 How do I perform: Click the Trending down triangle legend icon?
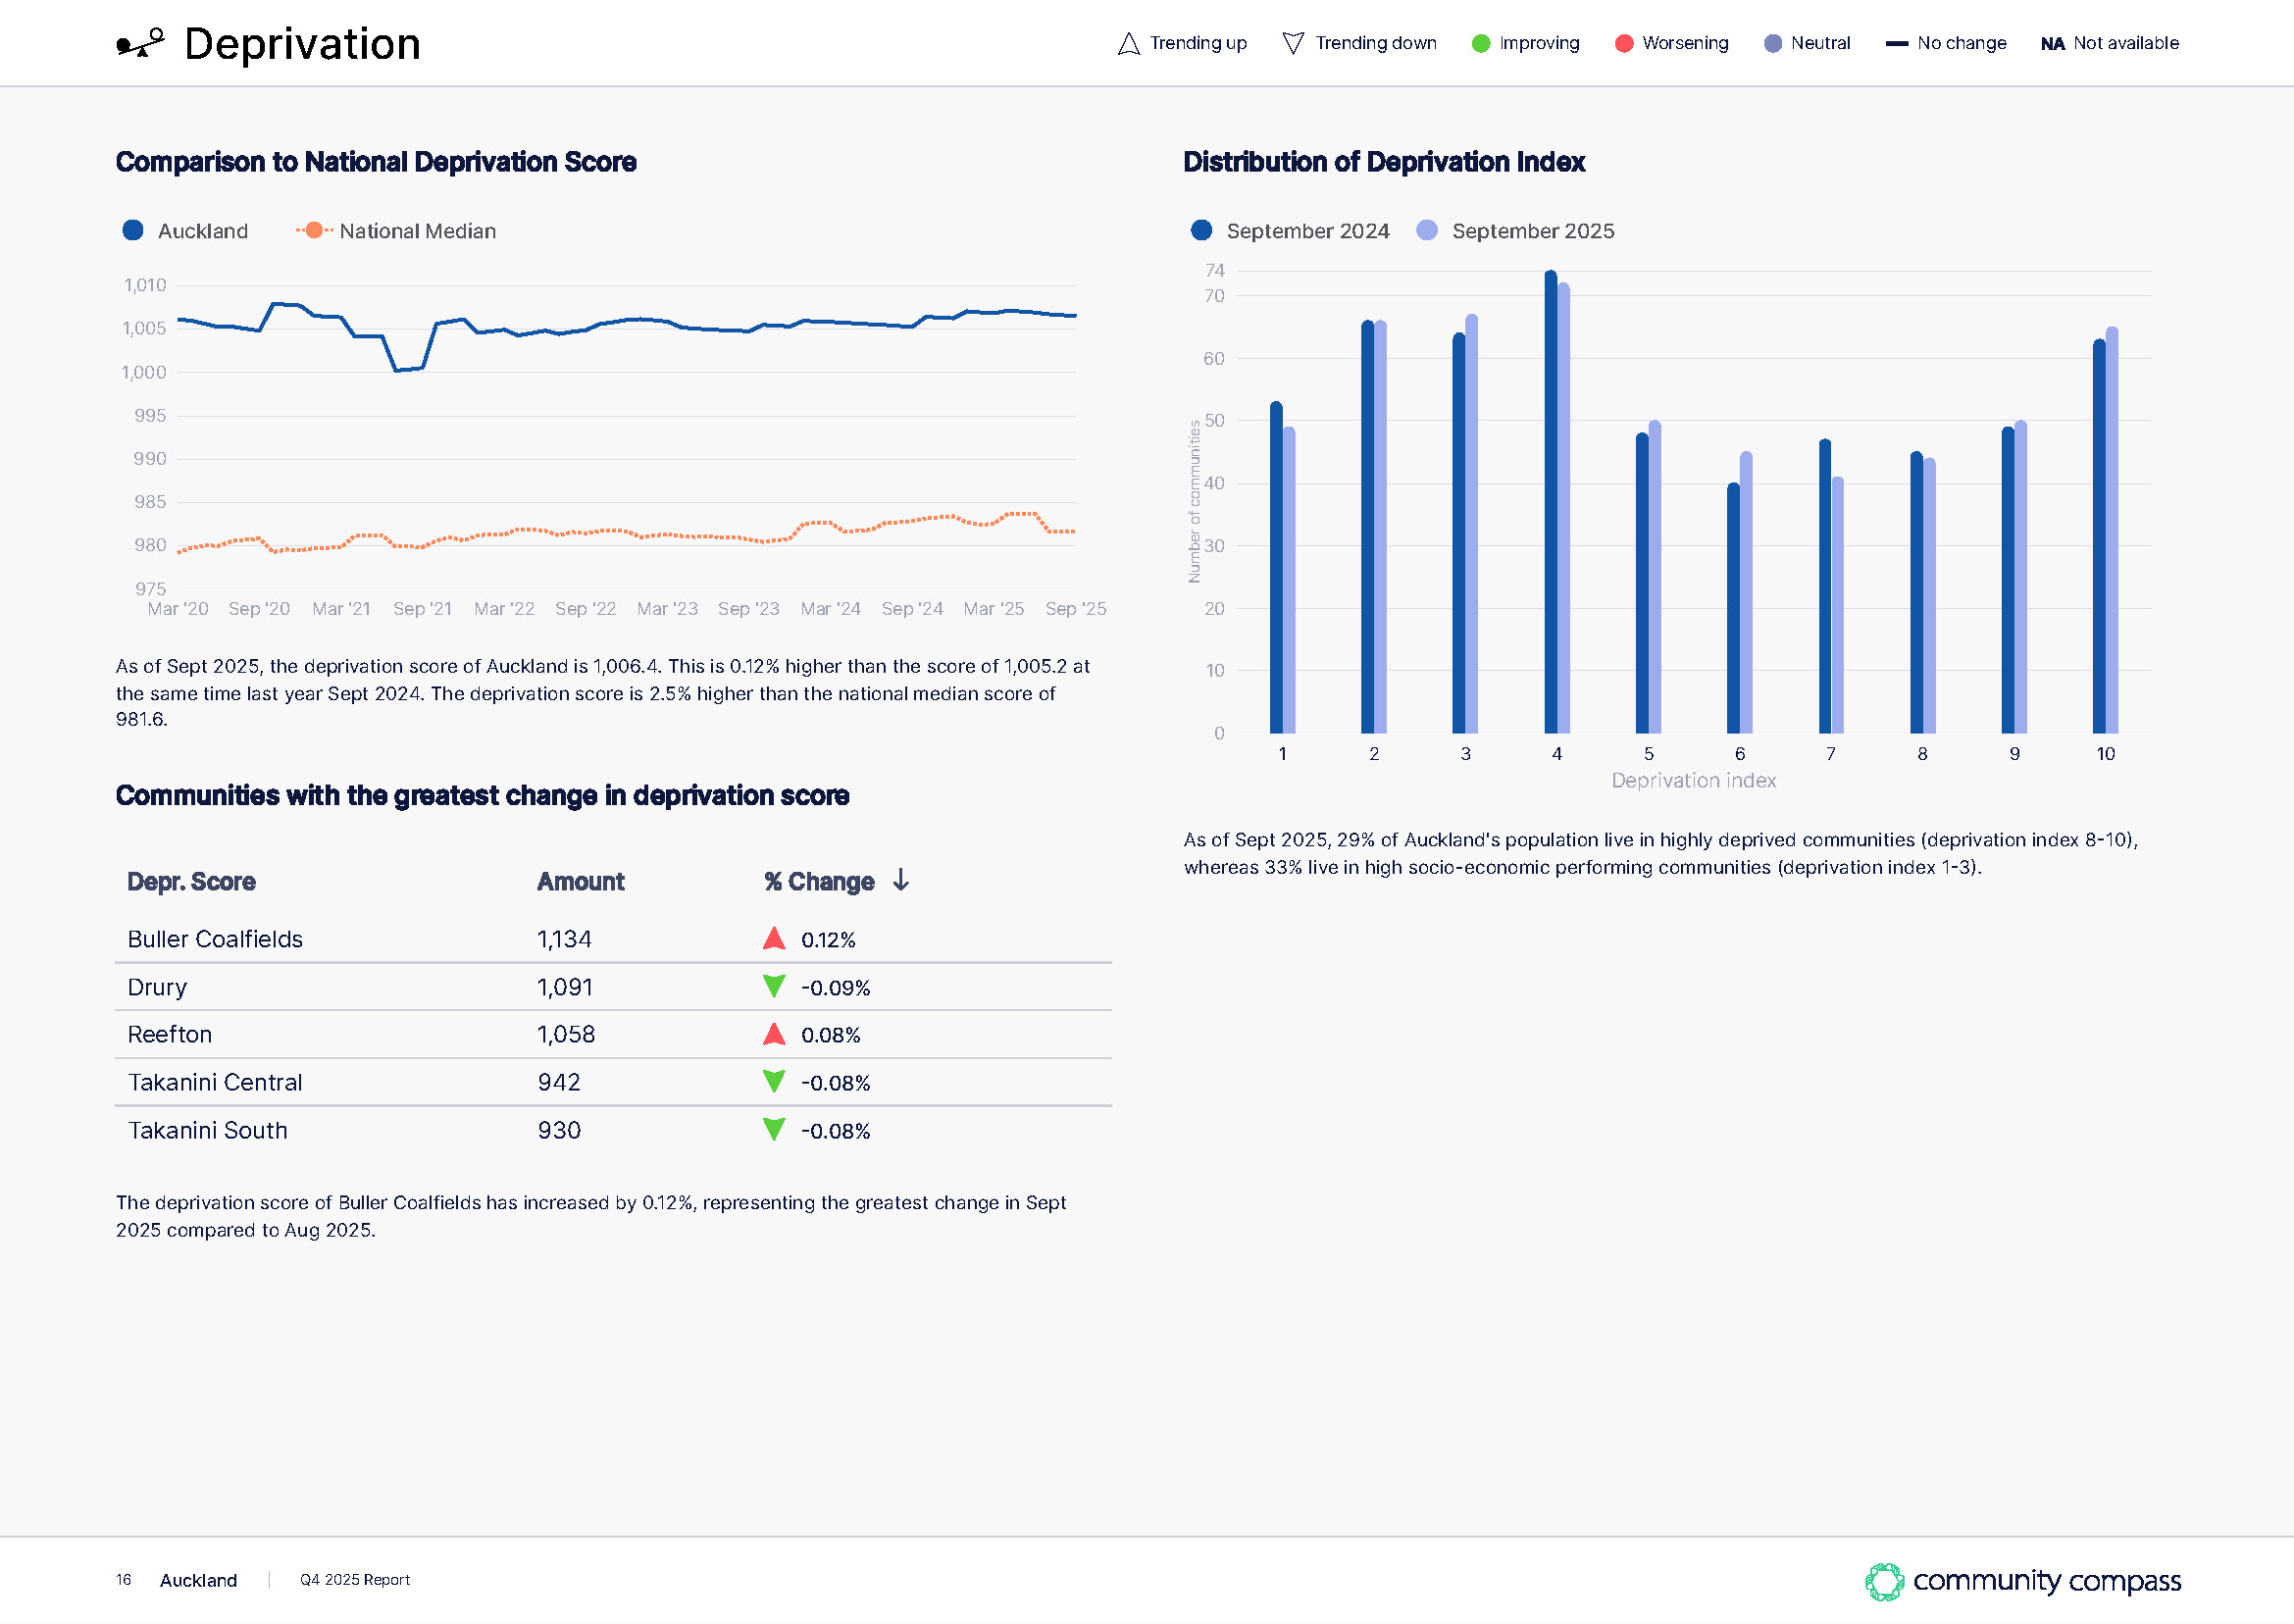pyautogui.click(x=1293, y=43)
